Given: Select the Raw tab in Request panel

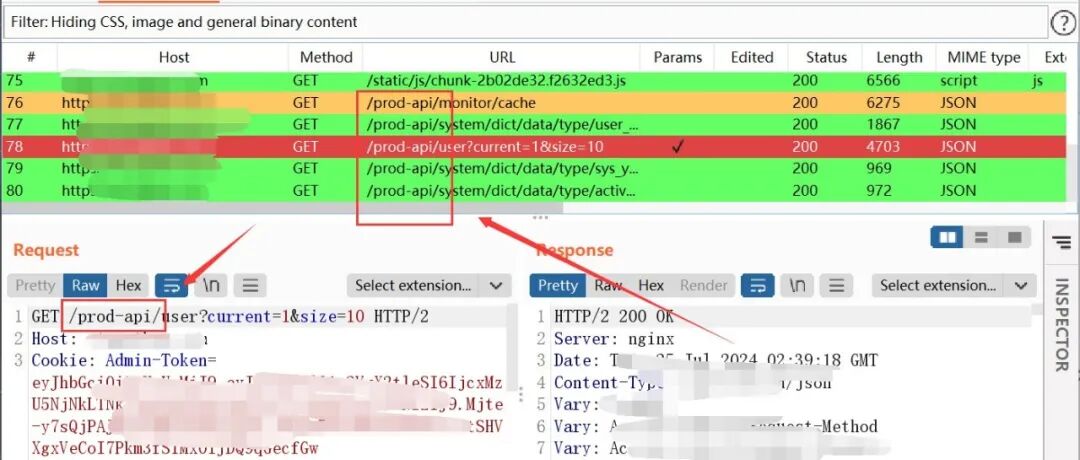Looking at the screenshot, I should coord(85,285).
